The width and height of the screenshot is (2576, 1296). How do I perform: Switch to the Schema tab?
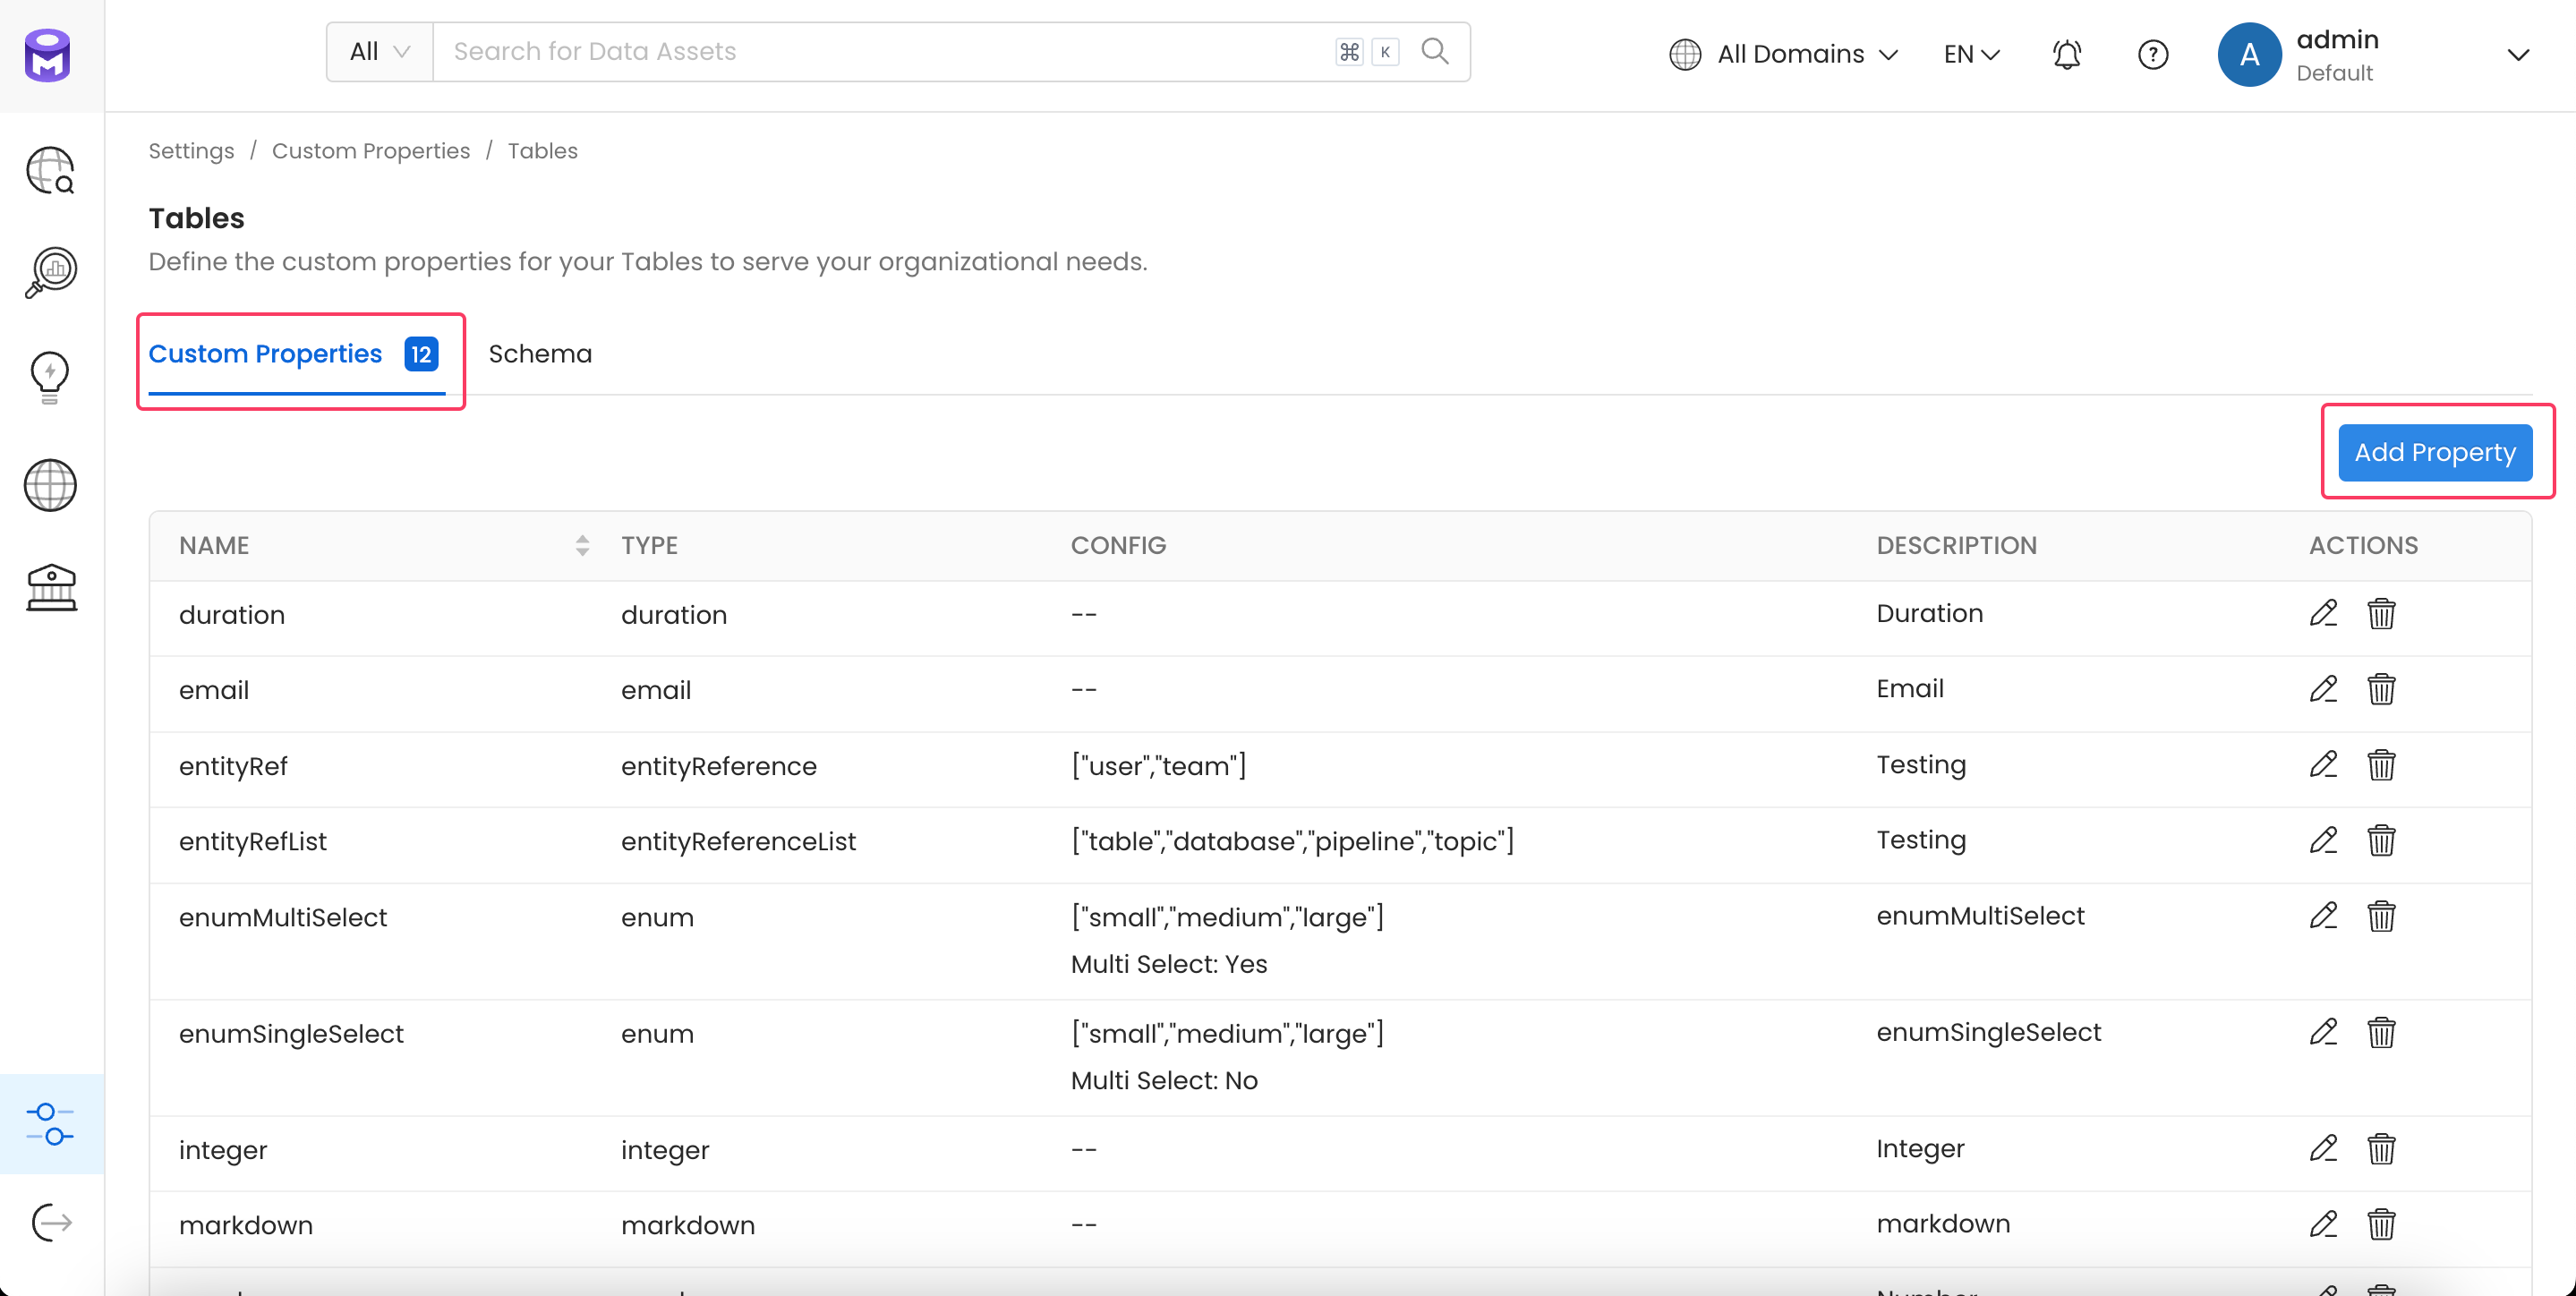point(540,354)
